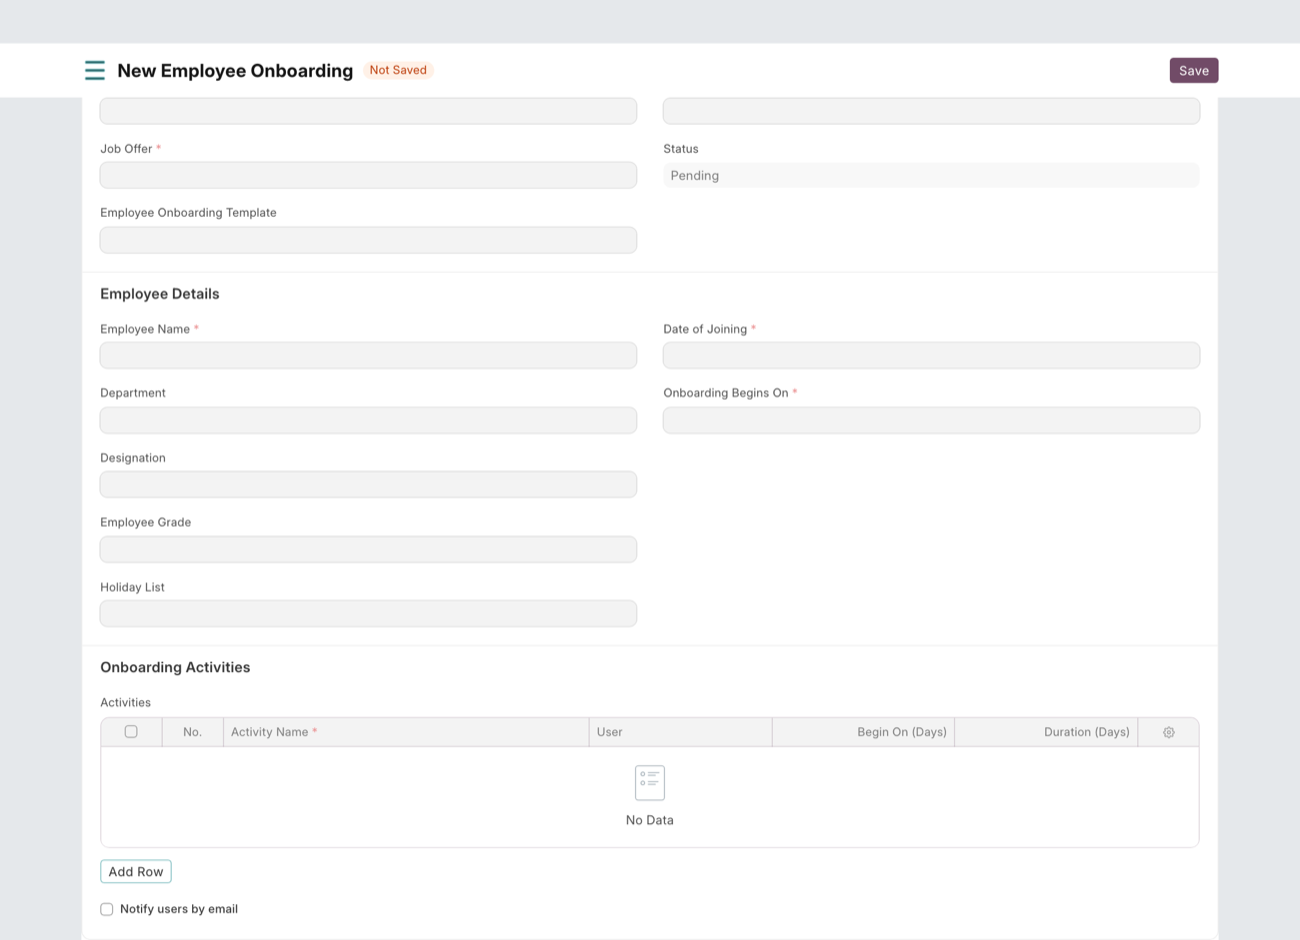Click the No Data placeholder icon
Screen dimensions: 1300x940
coord(650,783)
